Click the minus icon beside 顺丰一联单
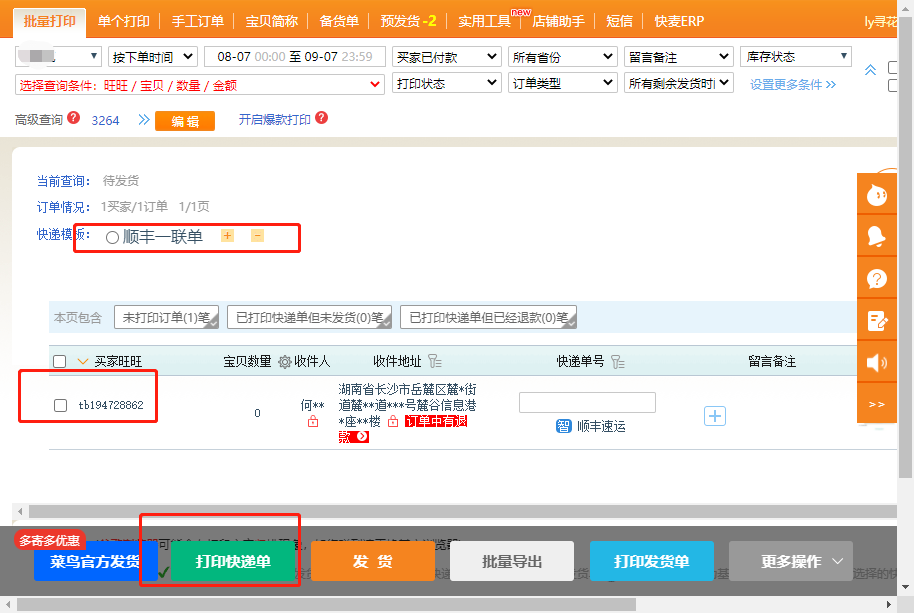The width and height of the screenshot is (914, 613). point(257,235)
